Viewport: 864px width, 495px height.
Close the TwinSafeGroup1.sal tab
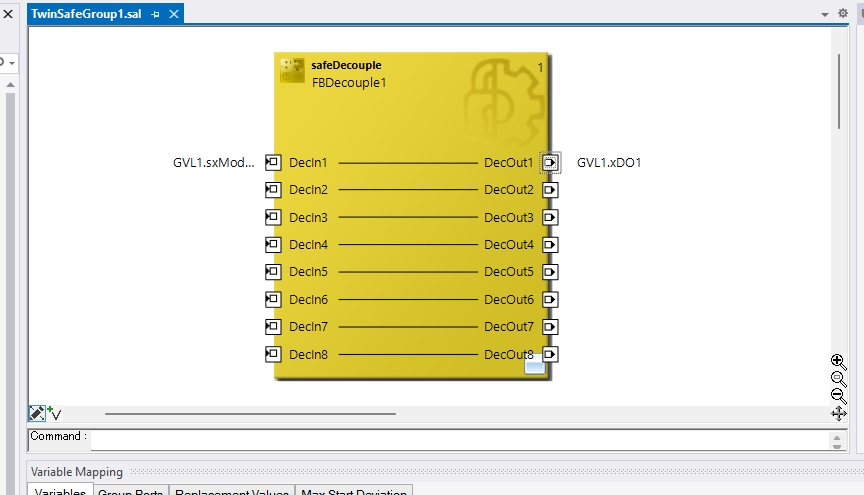pos(174,14)
